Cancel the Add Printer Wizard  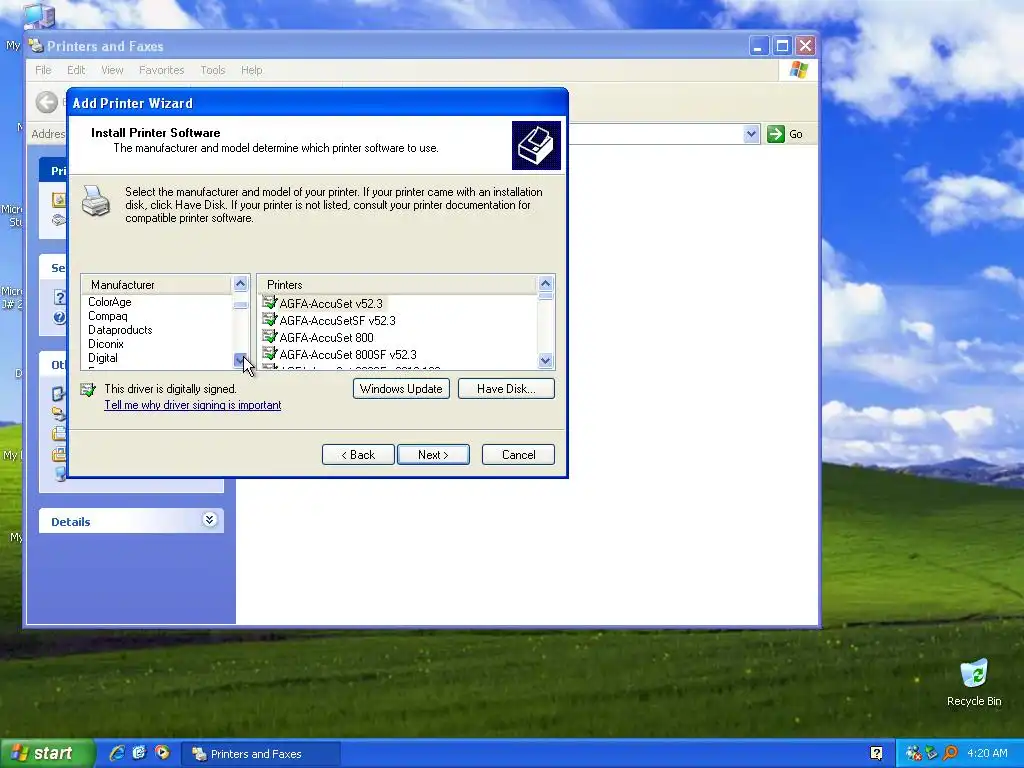click(519, 455)
